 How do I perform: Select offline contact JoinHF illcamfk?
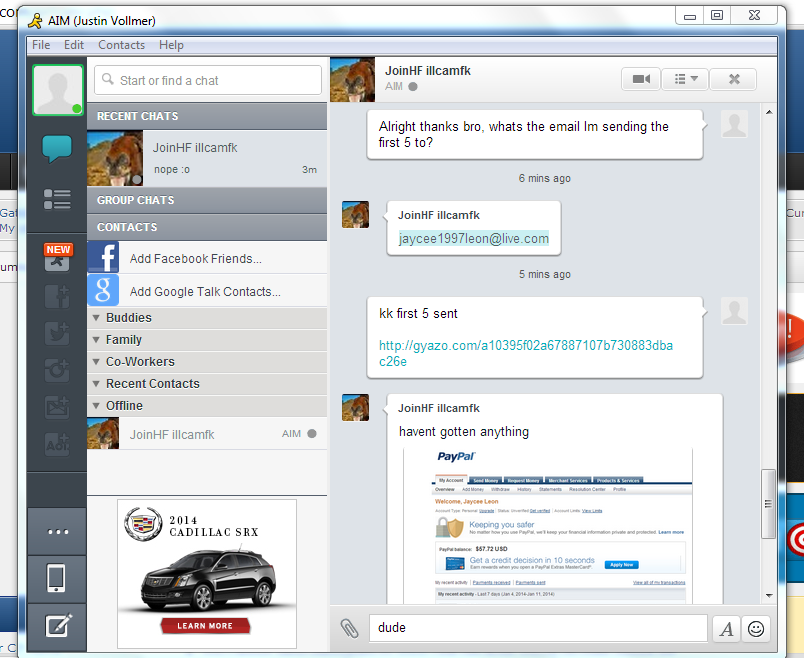tap(207, 434)
